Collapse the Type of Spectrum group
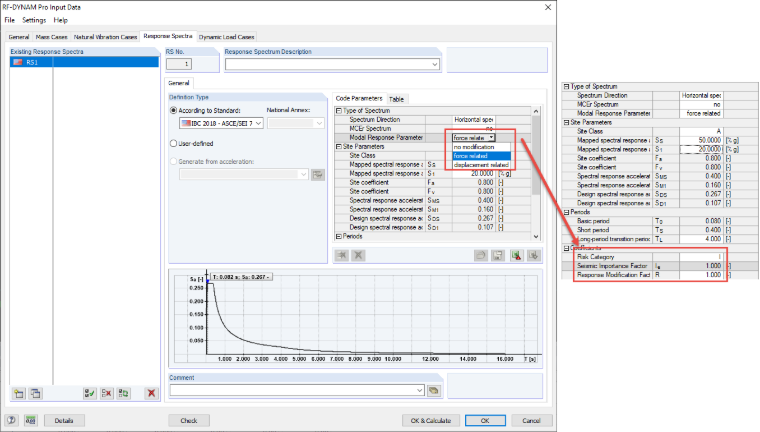This screenshot has height=432, width=760. [339, 111]
